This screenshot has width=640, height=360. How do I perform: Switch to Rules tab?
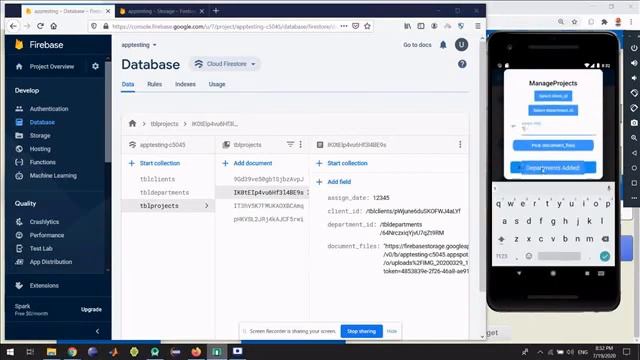(x=154, y=84)
